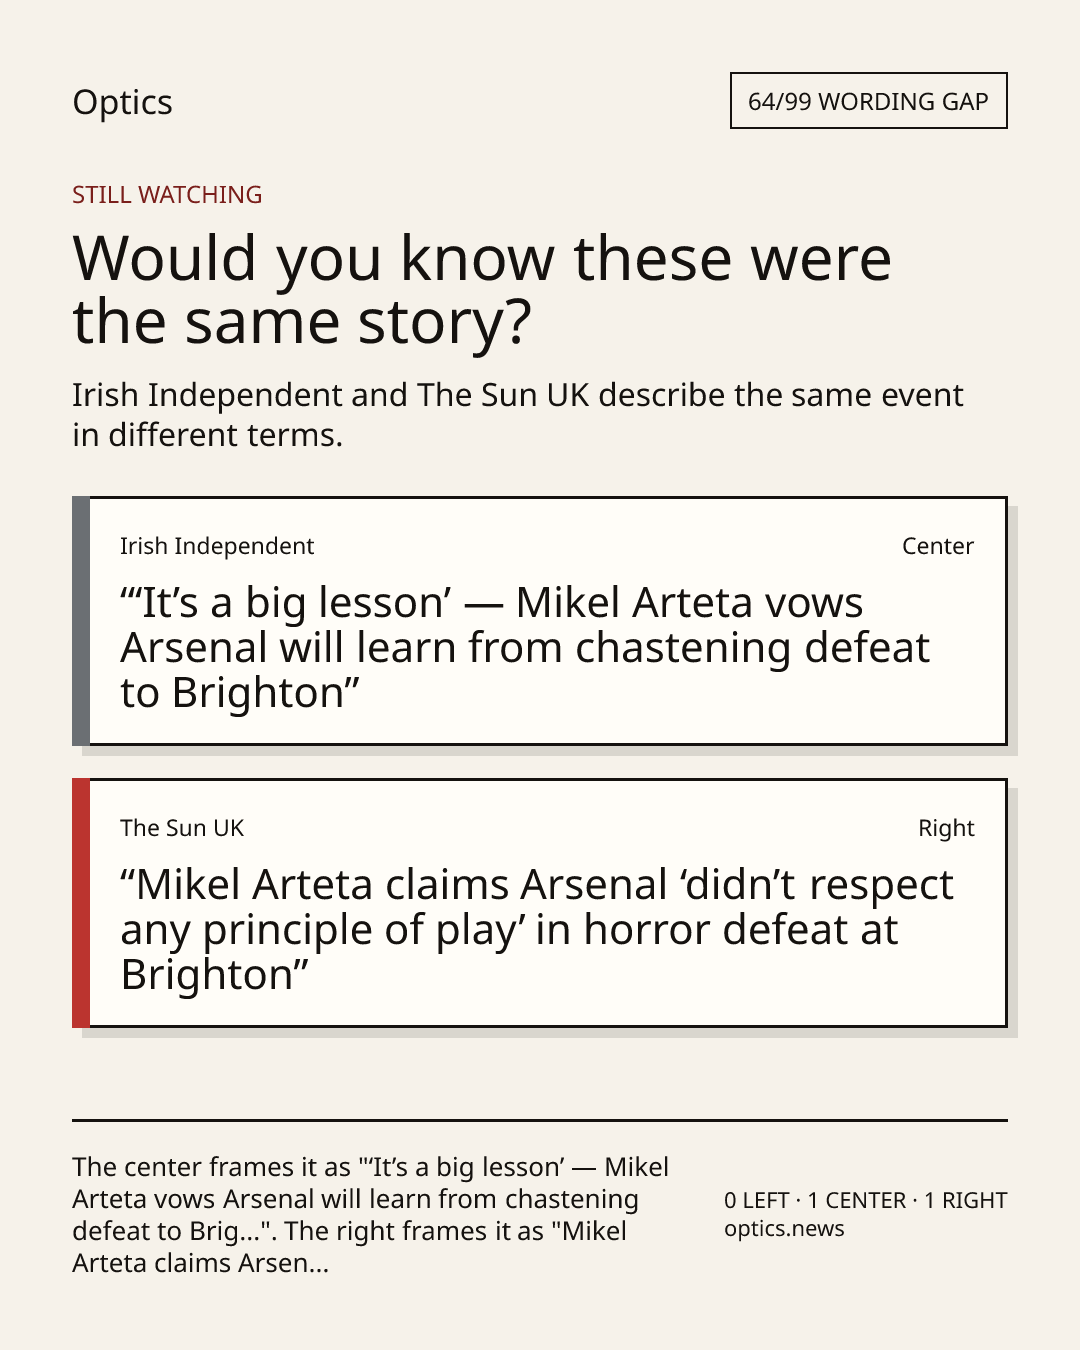Click the red right bias color bar
The width and height of the screenshot is (1080, 1350).
pyautogui.click(x=81, y=903)
